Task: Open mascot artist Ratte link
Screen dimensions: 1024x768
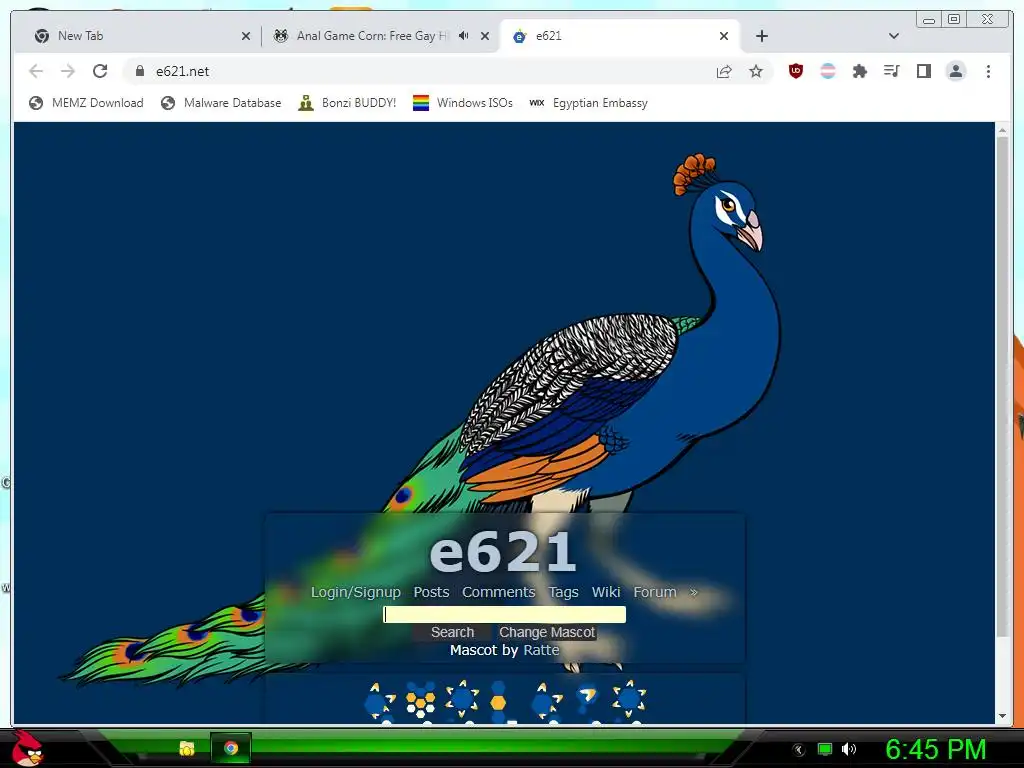Action: (541, 650)
